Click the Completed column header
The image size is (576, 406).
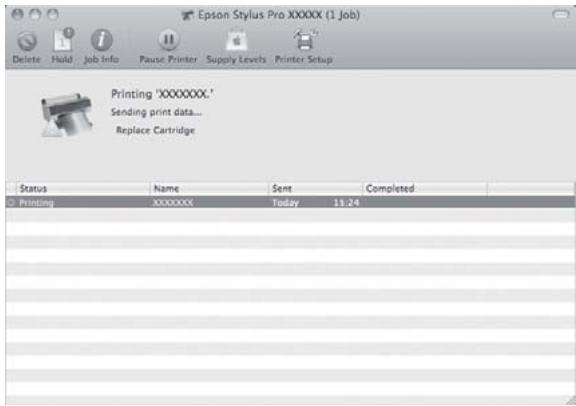click(x=425, y=188)
